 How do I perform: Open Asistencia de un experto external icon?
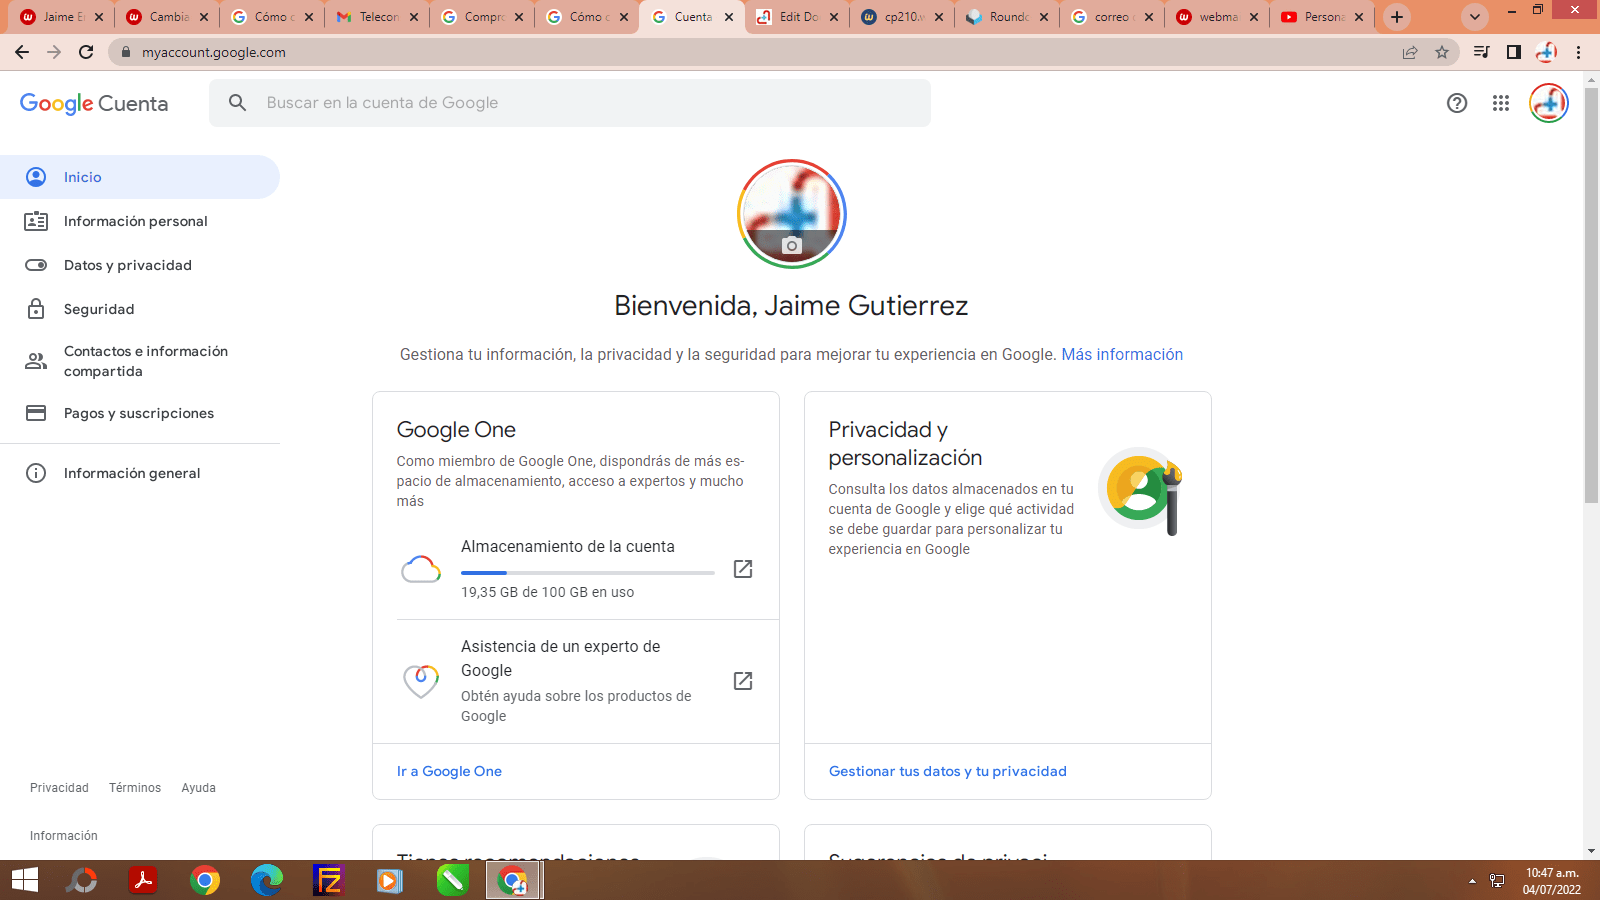pos(743,681)
